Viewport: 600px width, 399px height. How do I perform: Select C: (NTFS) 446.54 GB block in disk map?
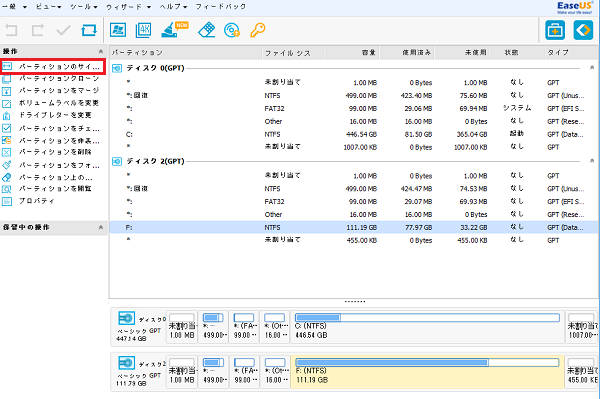pyautogui.click(x=427, y=327)
